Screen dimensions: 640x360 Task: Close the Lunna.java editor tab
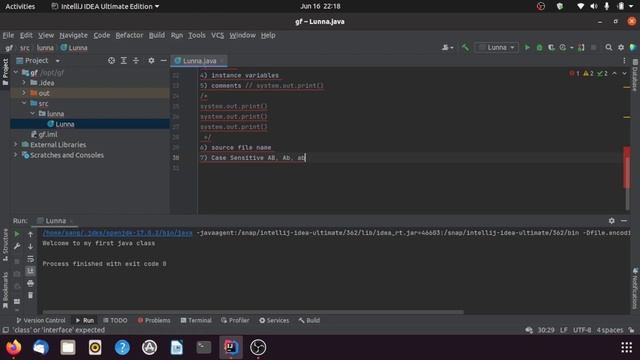pyautogui.click(x=222, y=61)
